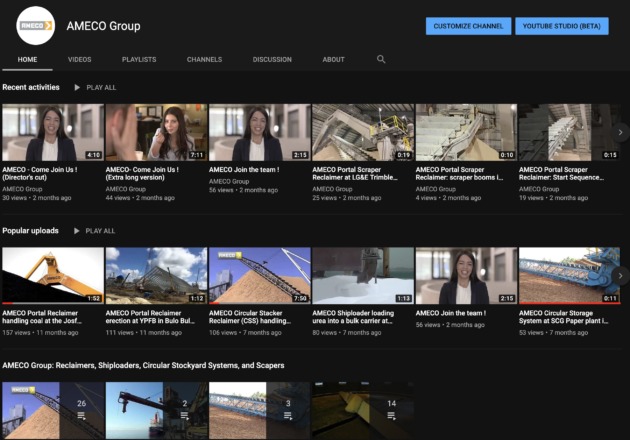Click 'AMECO Join the team !' title in Popular uploads

[x=451, y=313]
